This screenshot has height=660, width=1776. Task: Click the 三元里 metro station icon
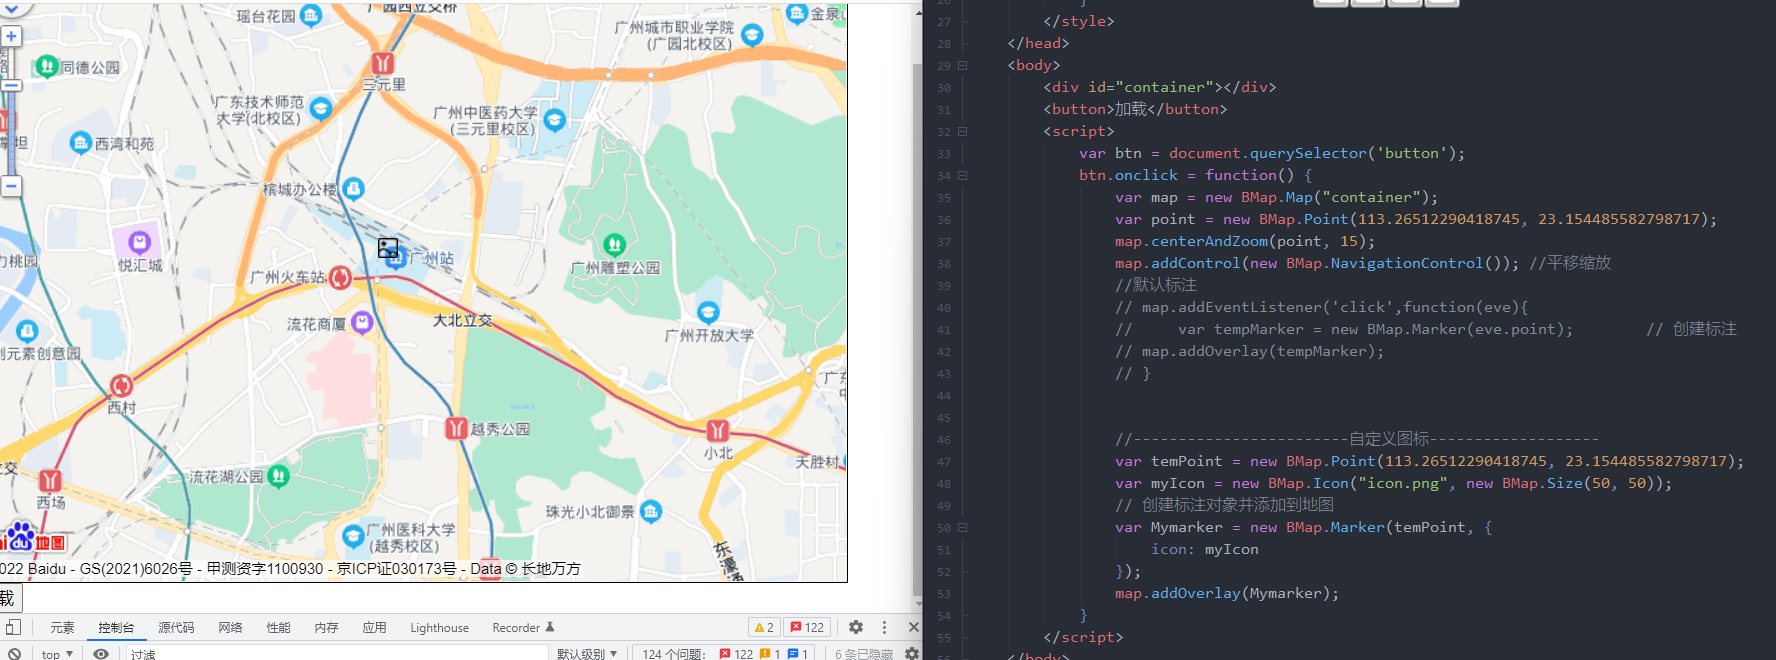tap(382, 63)
